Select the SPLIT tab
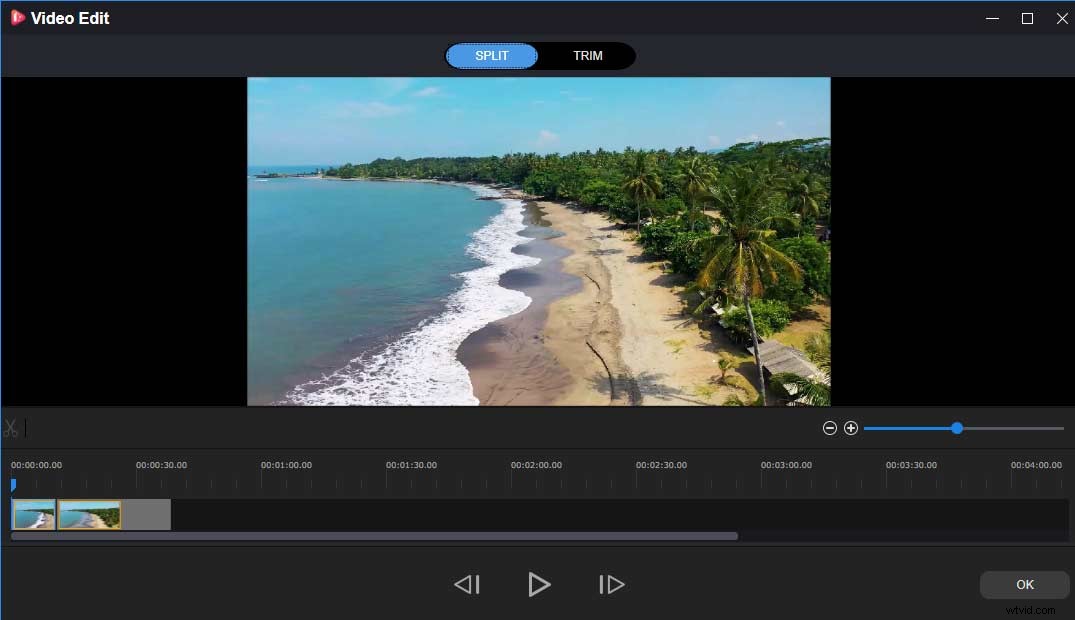 coord(491,55)
